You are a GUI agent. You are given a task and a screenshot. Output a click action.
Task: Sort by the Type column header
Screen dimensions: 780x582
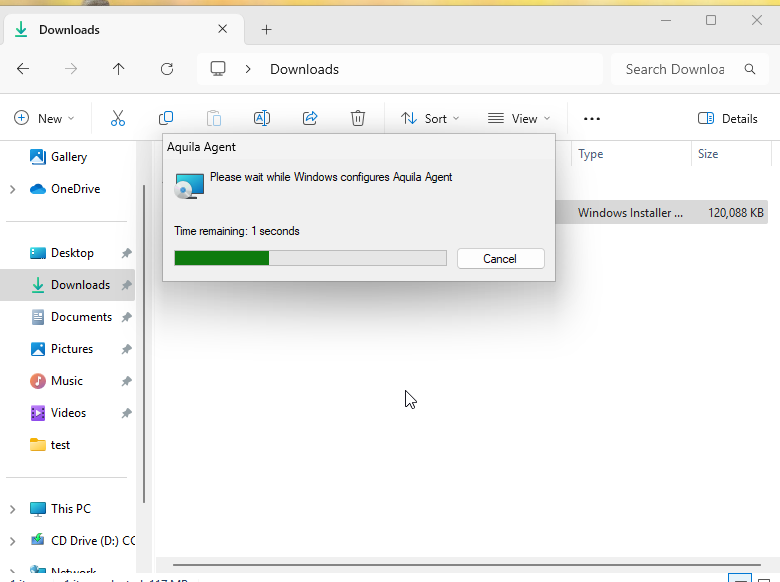[x=591, y=154]
